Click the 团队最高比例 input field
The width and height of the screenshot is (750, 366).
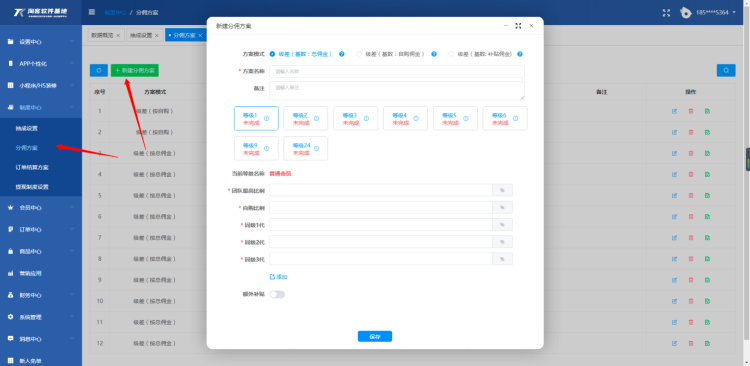pyautogui.click(x=381, y=190)
